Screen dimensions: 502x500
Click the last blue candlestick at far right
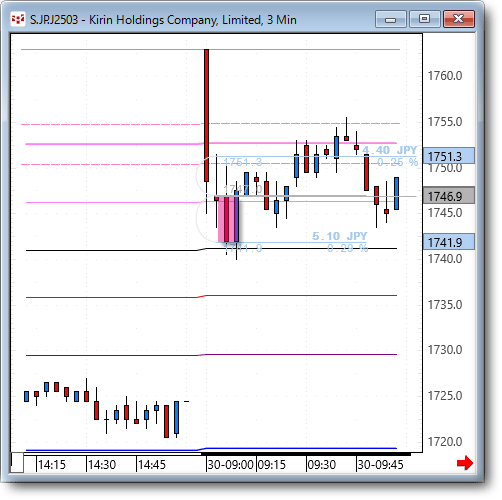[397, 193]
